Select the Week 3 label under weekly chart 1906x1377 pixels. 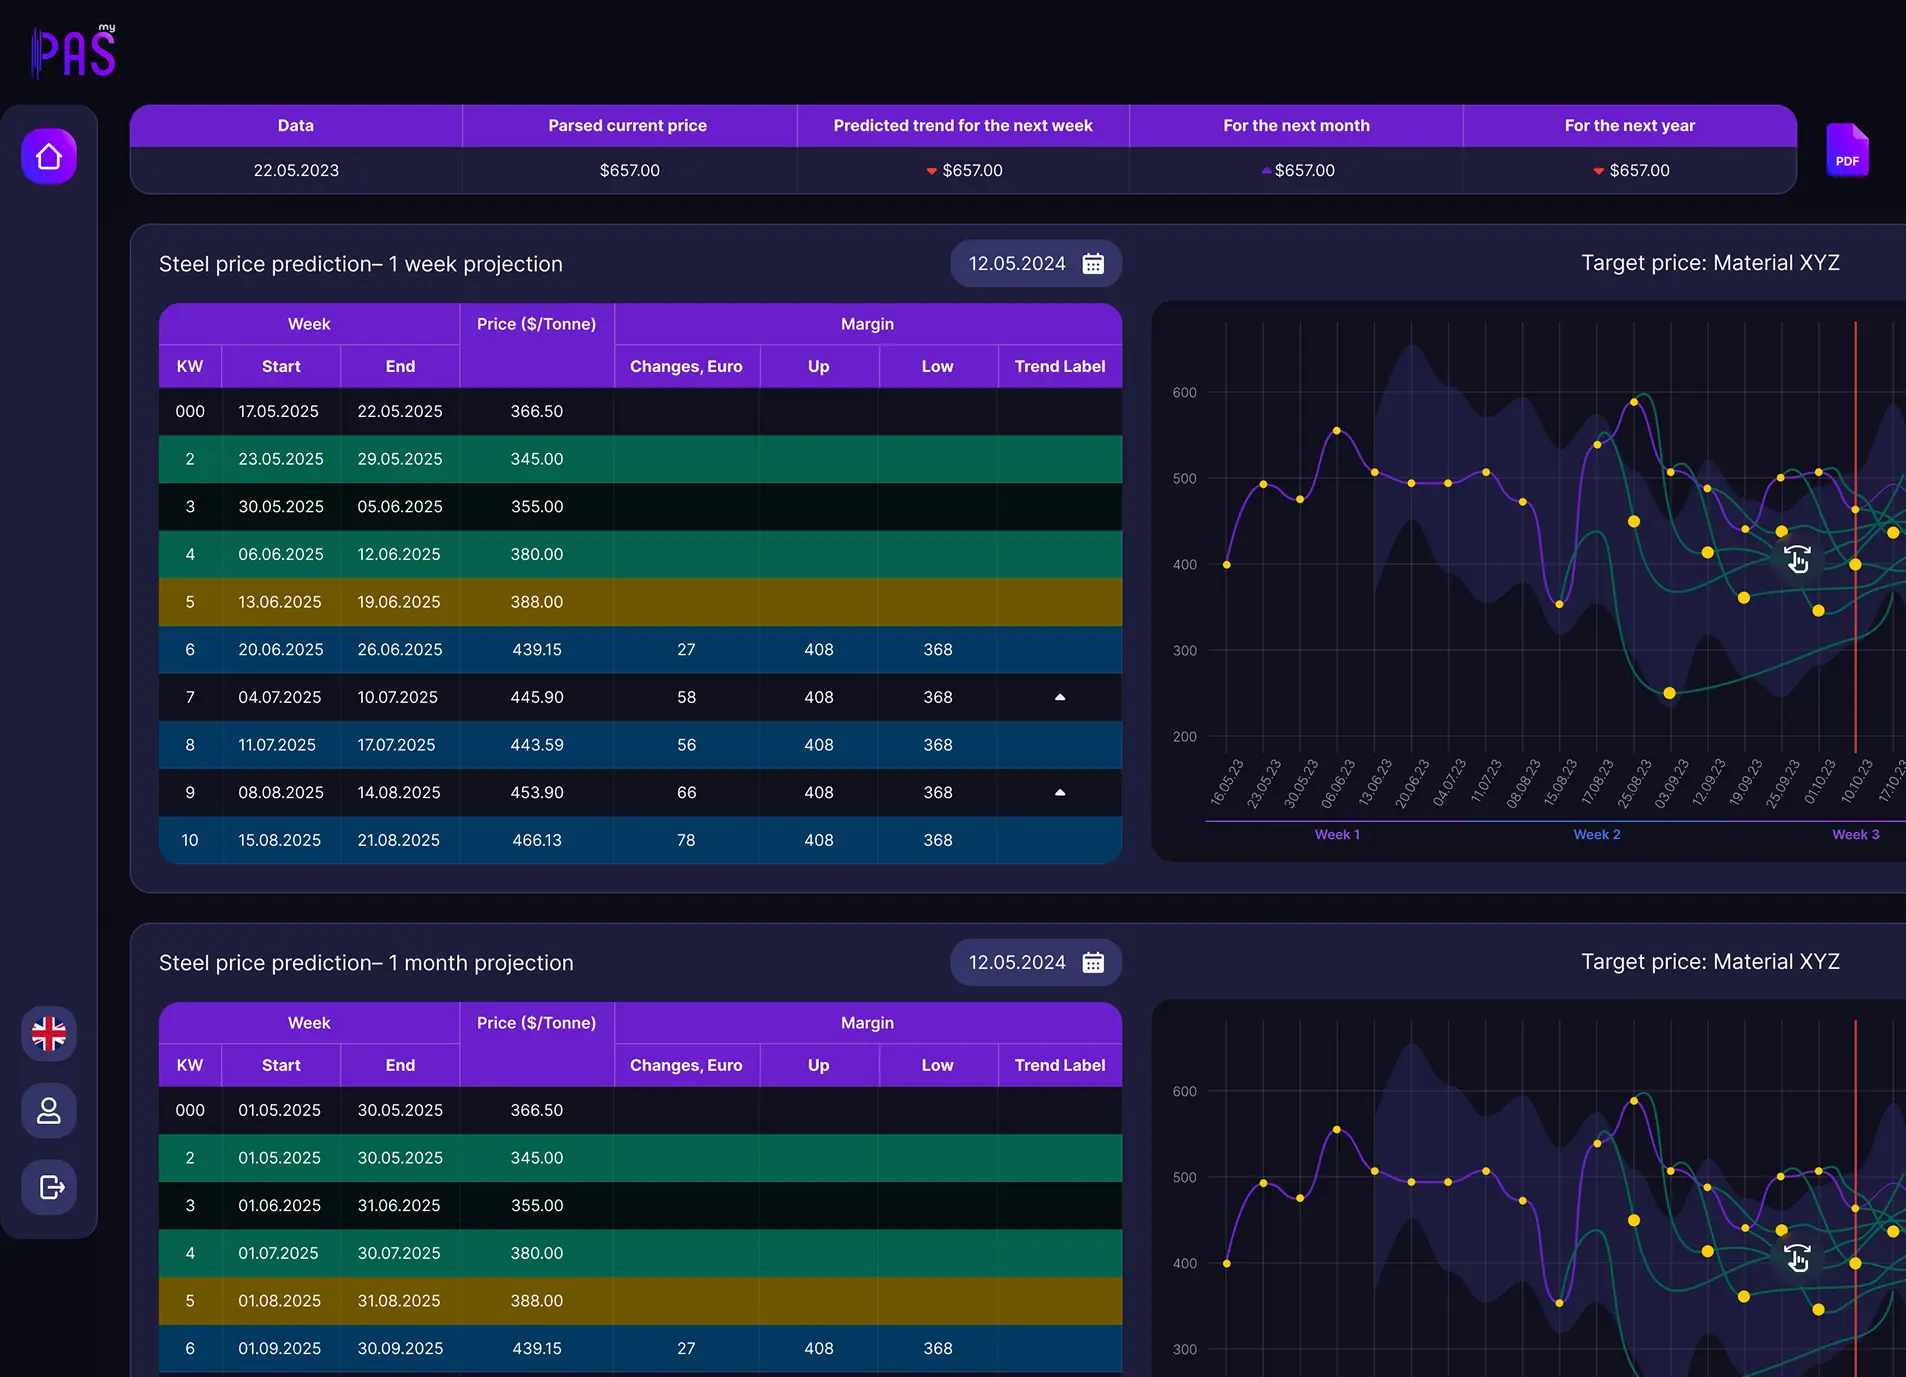tap(1856, 835)
